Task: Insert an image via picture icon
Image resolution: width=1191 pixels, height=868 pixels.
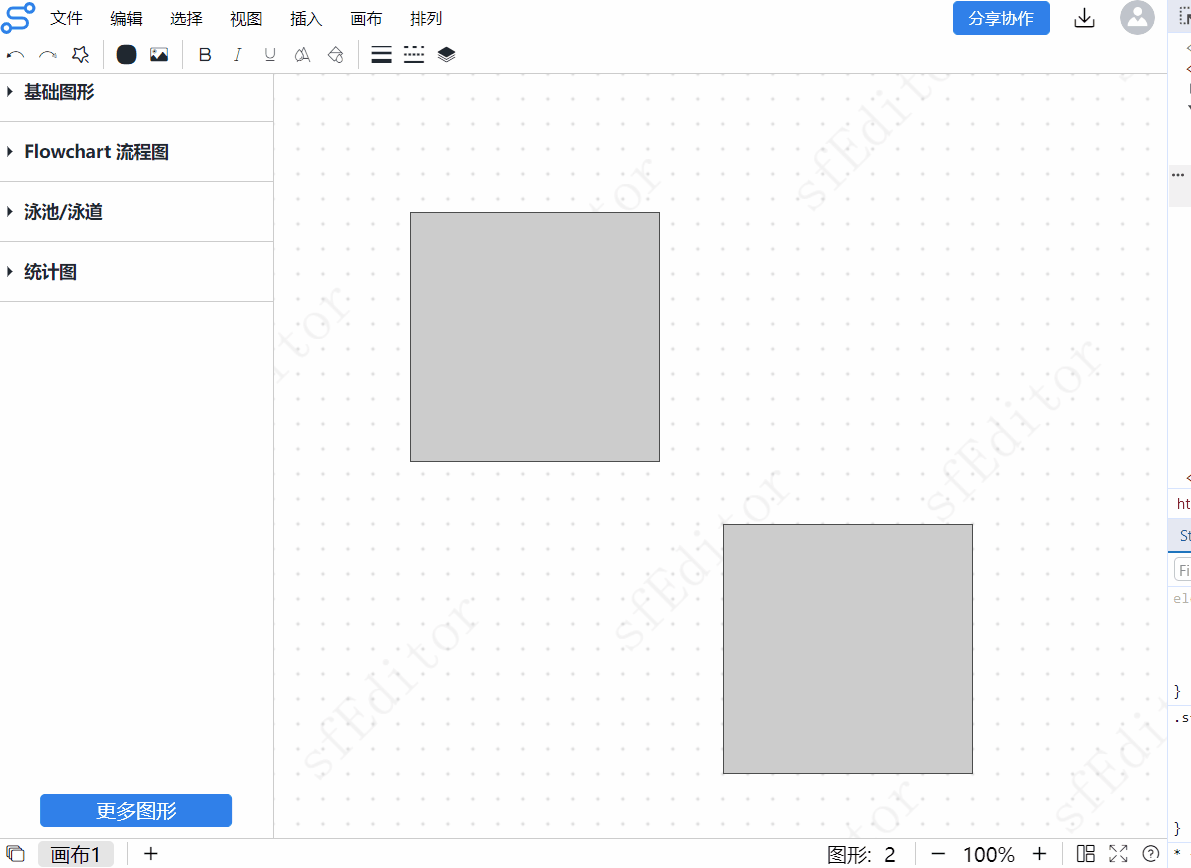Action: (x=159, y=55)
